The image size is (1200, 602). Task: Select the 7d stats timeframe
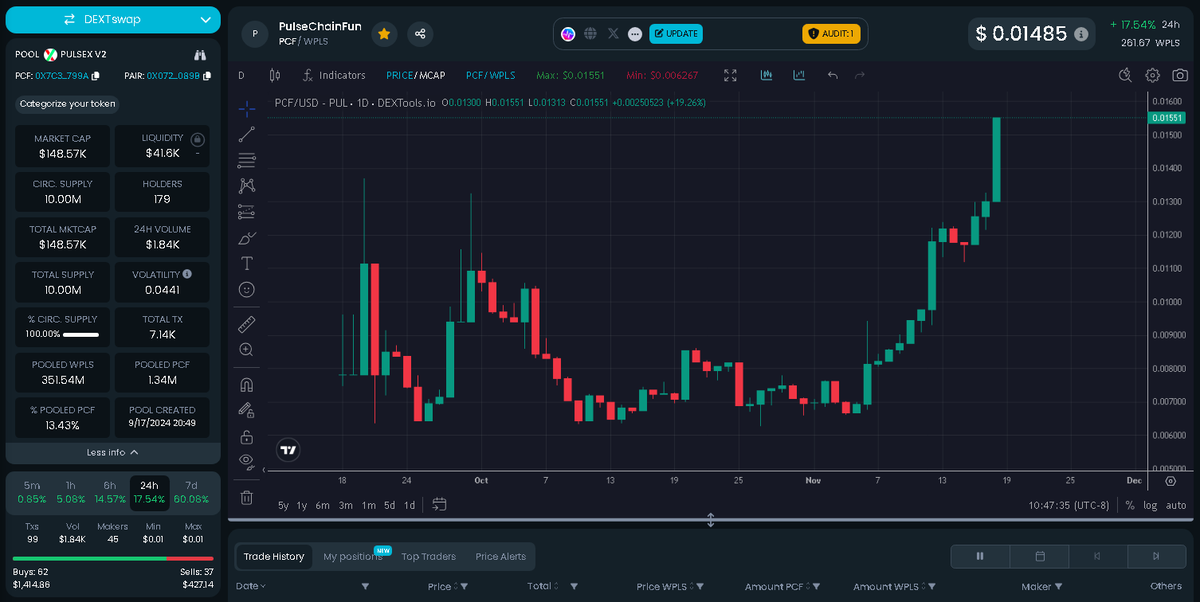point(192,491)
